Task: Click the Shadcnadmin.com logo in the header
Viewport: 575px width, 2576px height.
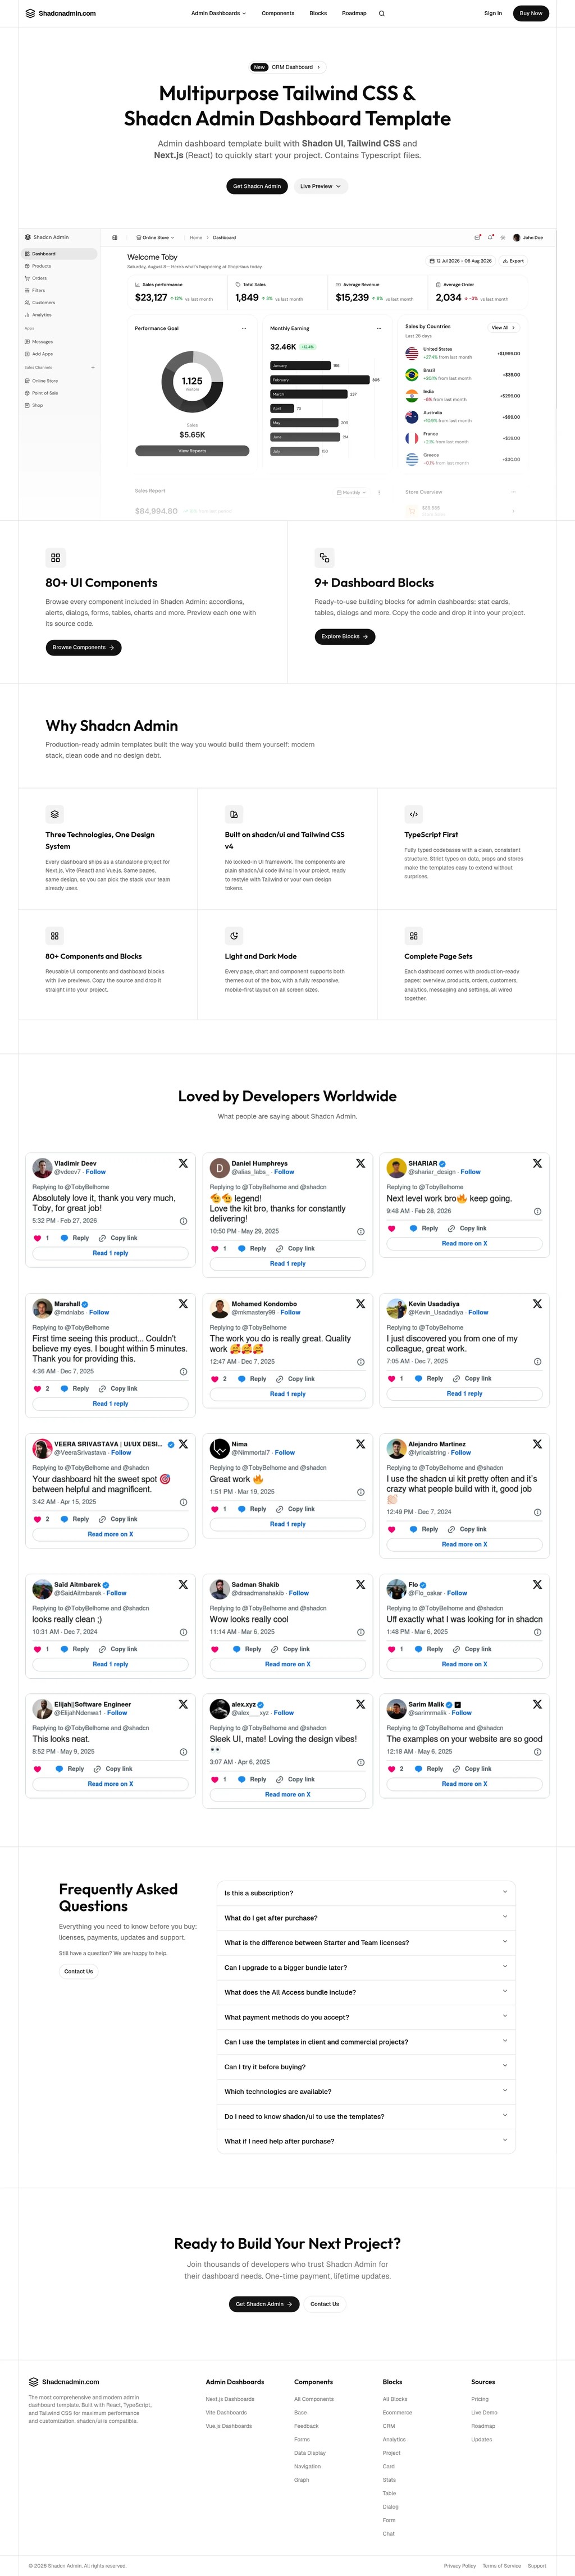Action: 61,13
